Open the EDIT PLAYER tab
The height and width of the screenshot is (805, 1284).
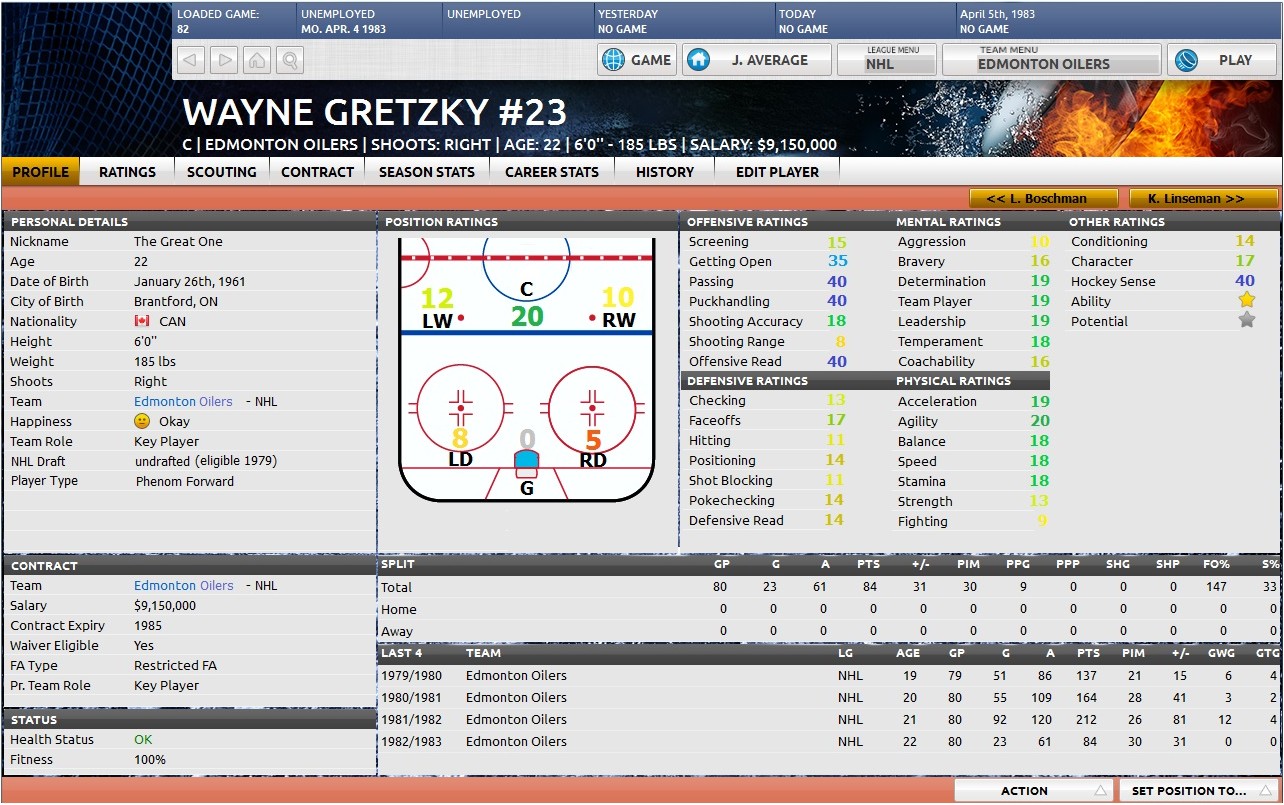pos(777,172)
